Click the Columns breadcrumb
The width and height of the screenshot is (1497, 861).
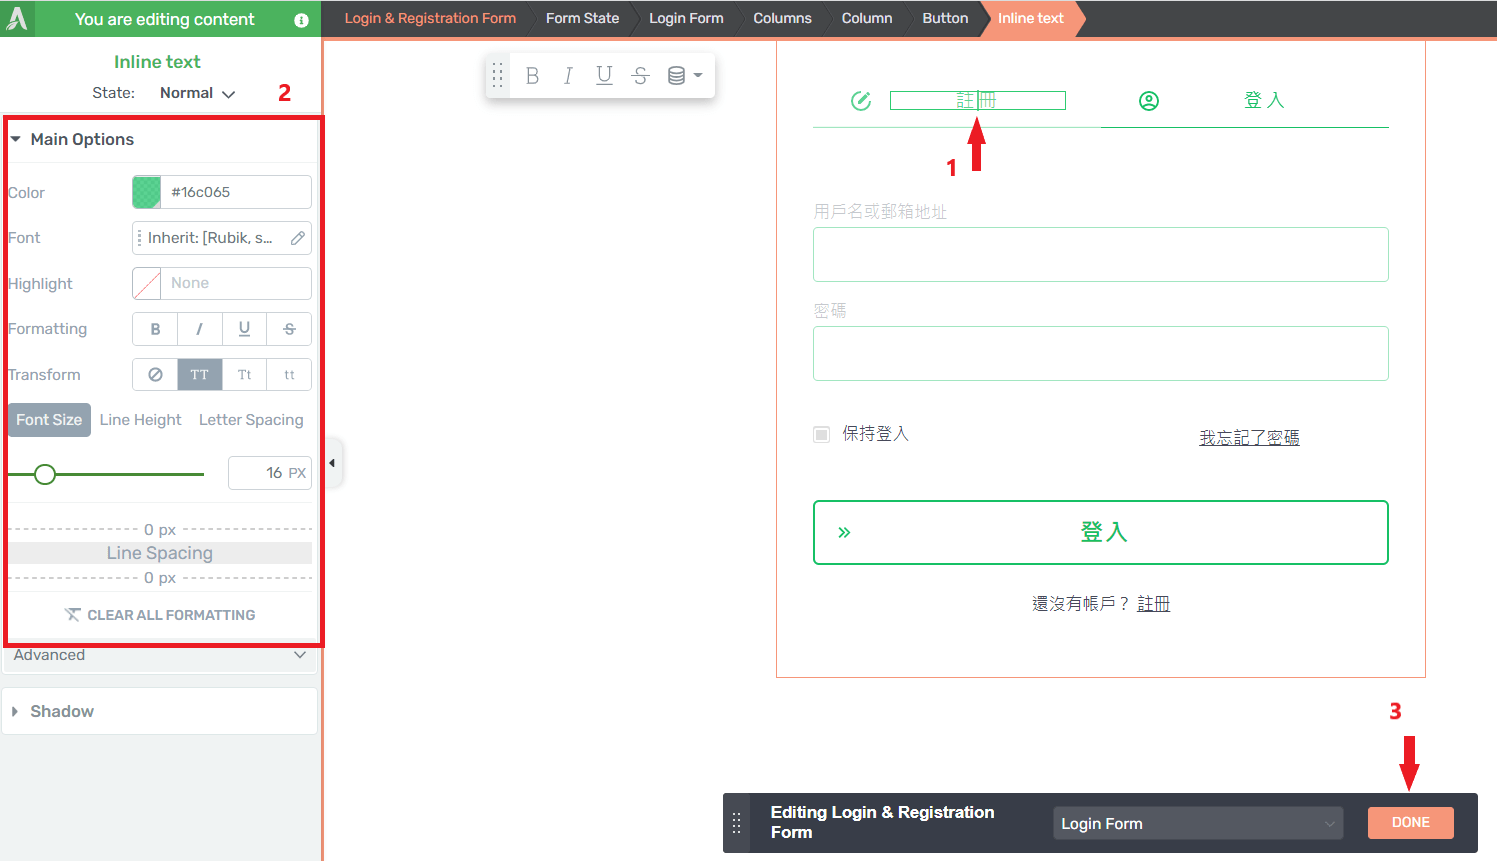pyautogui.click(x=782, y=19)
